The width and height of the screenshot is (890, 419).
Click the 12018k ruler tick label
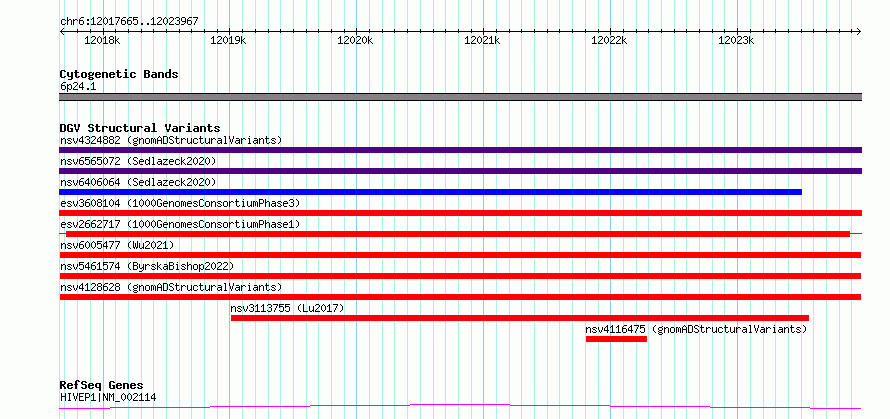pos(102,40)
